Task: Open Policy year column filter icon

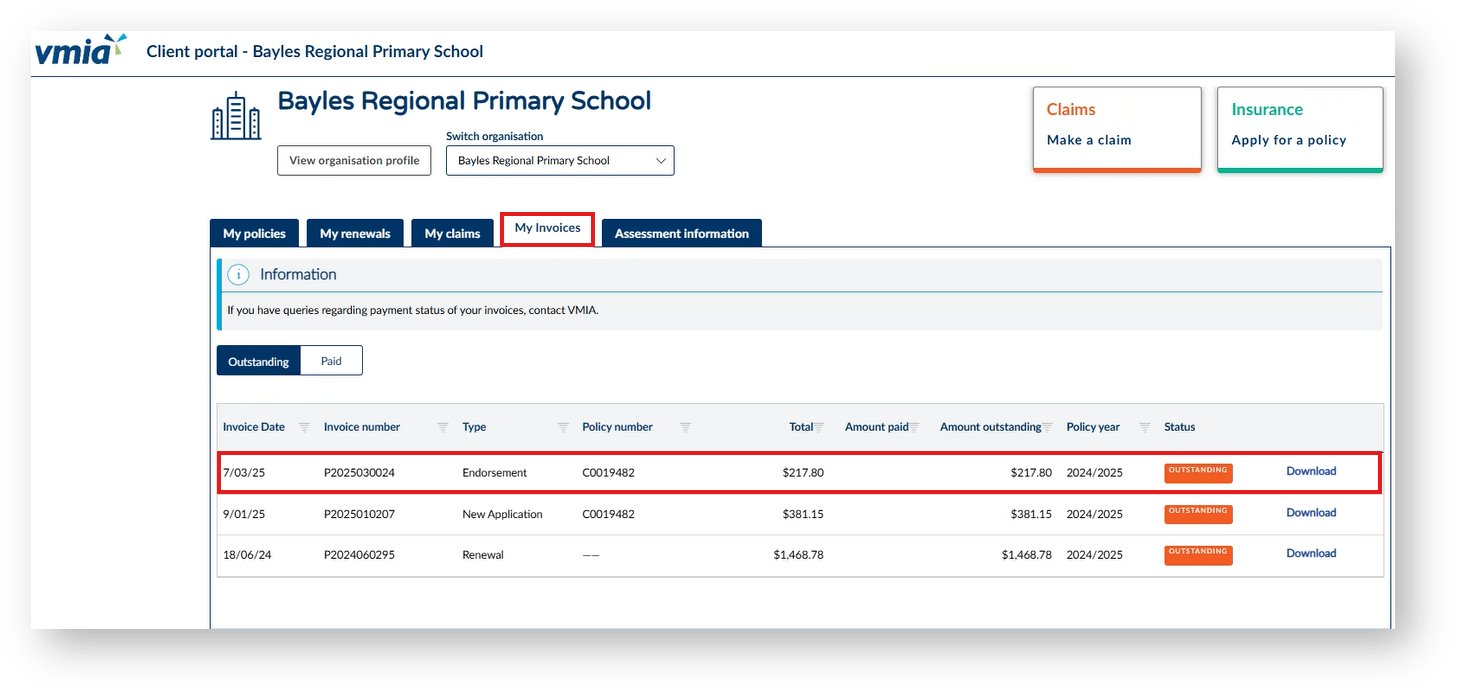Action: click(x=1145, y=427)
